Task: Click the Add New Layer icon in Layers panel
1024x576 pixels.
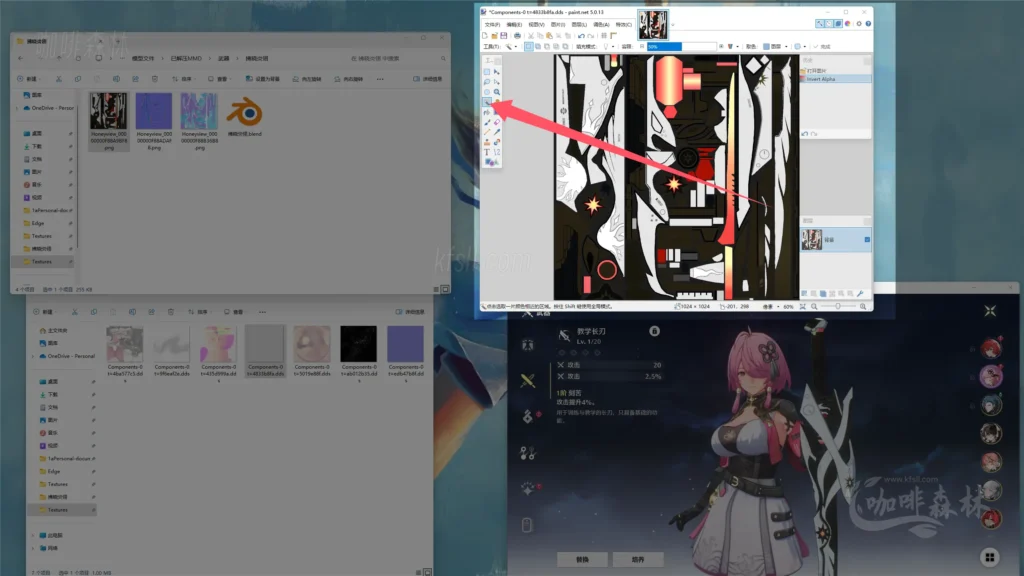Action: tap(805, 293)
